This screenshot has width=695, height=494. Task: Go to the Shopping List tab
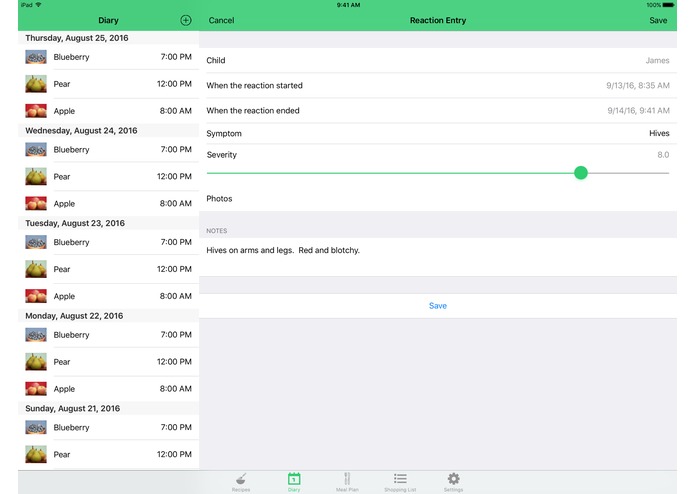click(400, 482)
